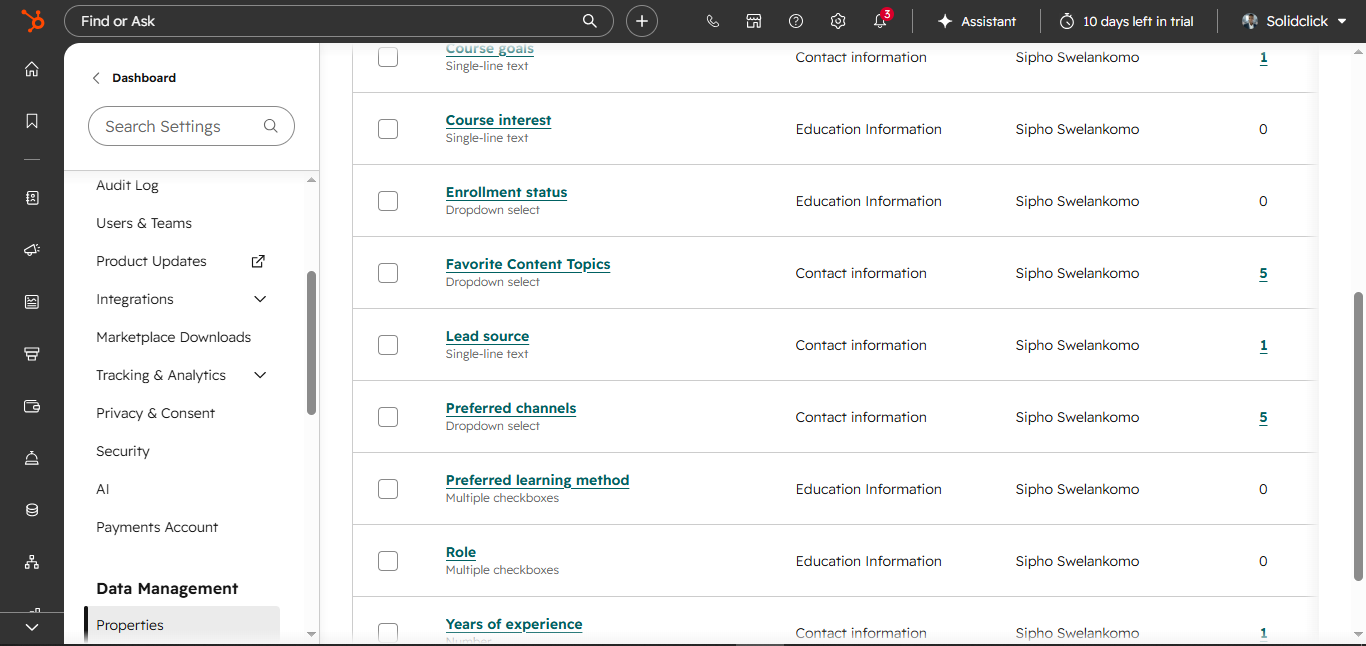Open Service bell icon in left rail
This screenshot has width=1366, height=646.
click(32, 458)
